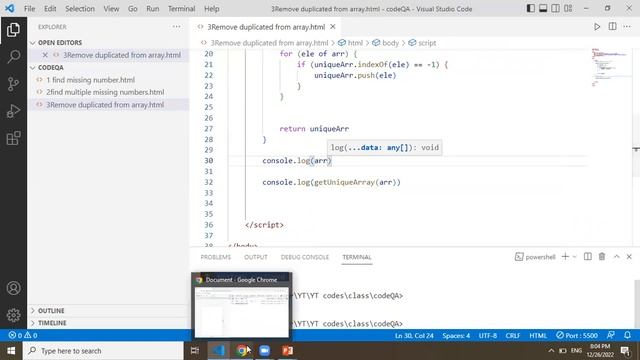Switch to the PROBLEMS panel tab
640x360 pixels.
tap(216, 257)
